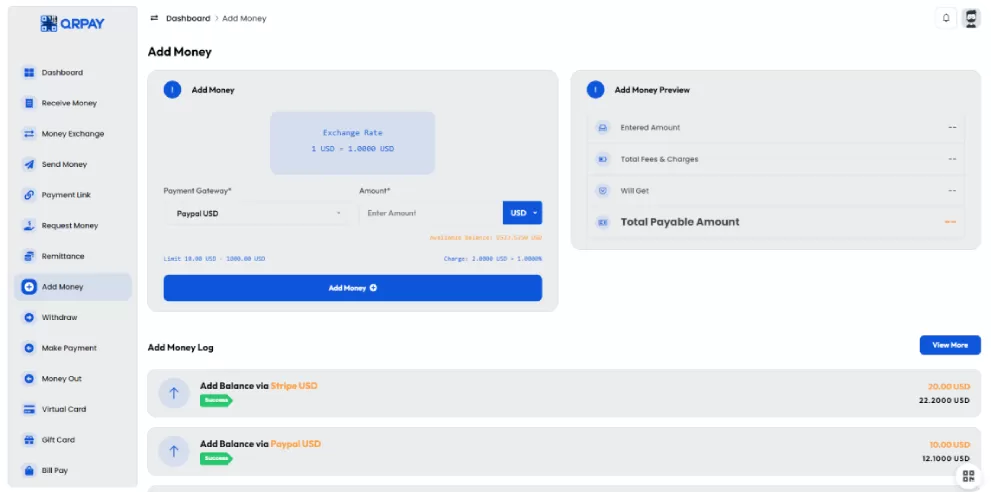Click the Enter Amount input field
The image size is (991, 492).
click(x=430, y=213)
